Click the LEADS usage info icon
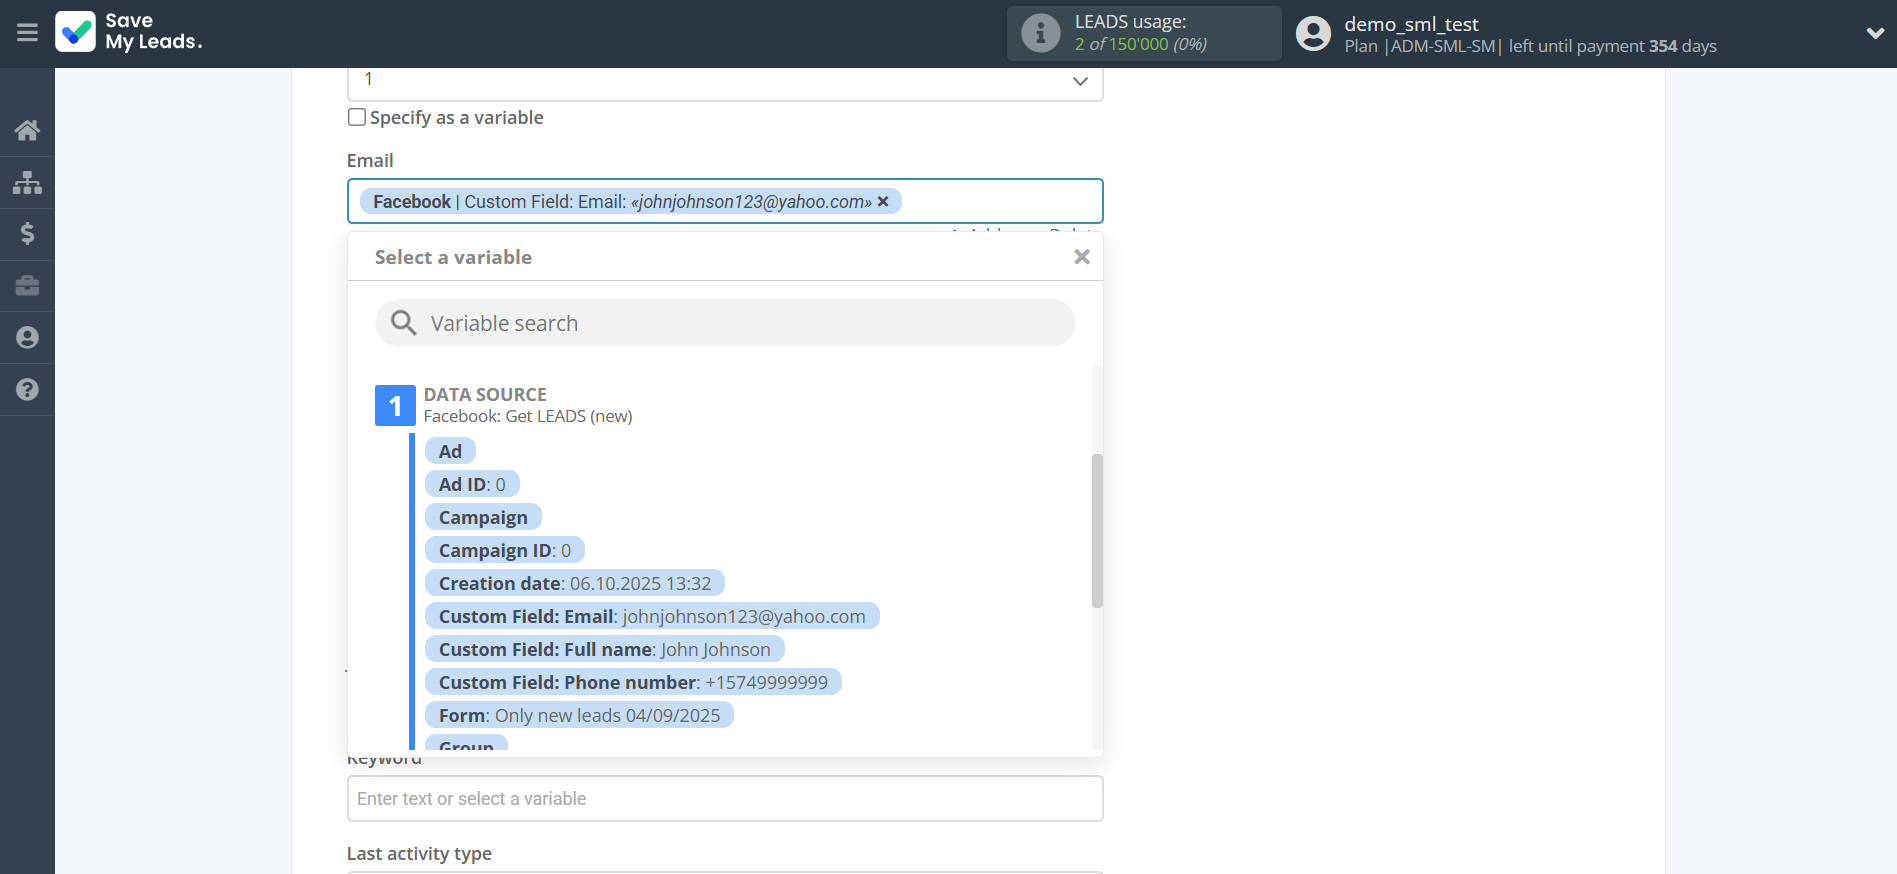Screen dimensions: 1897x874 coord(1040,33)
